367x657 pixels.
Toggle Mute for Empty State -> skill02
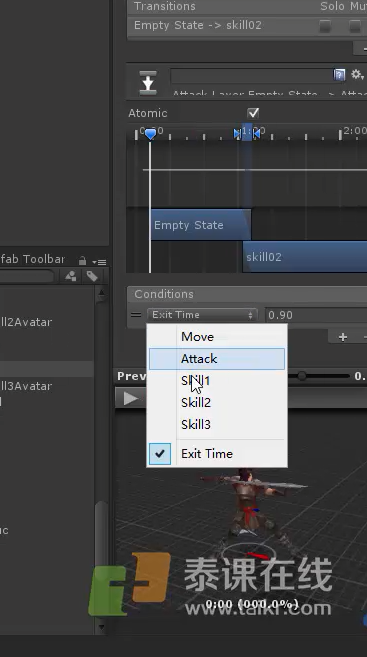[355, 26]
